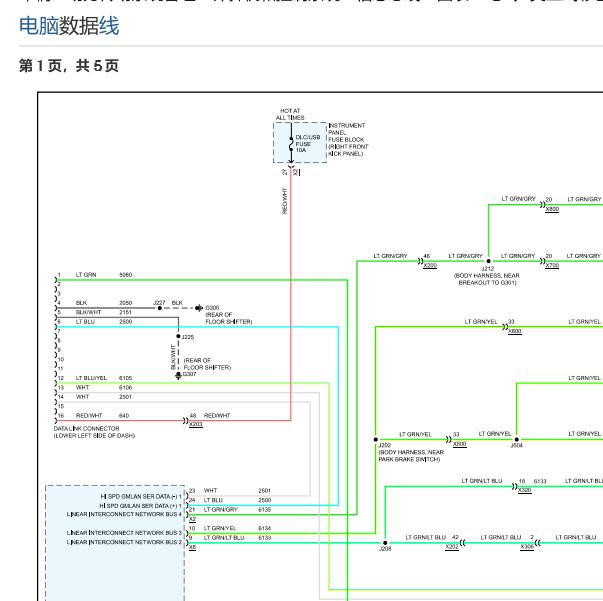
Task: Click the X202 connector label
Action: (x=452, y=547)
